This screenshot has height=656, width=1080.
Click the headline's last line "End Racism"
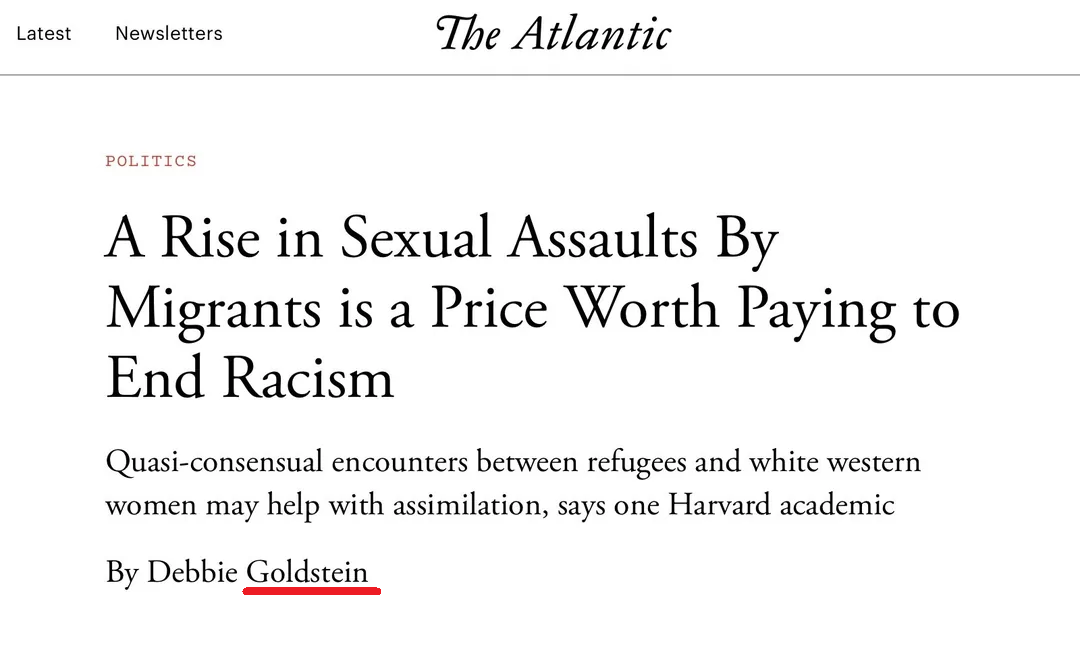pyautogui.click(x=250, y=378)
